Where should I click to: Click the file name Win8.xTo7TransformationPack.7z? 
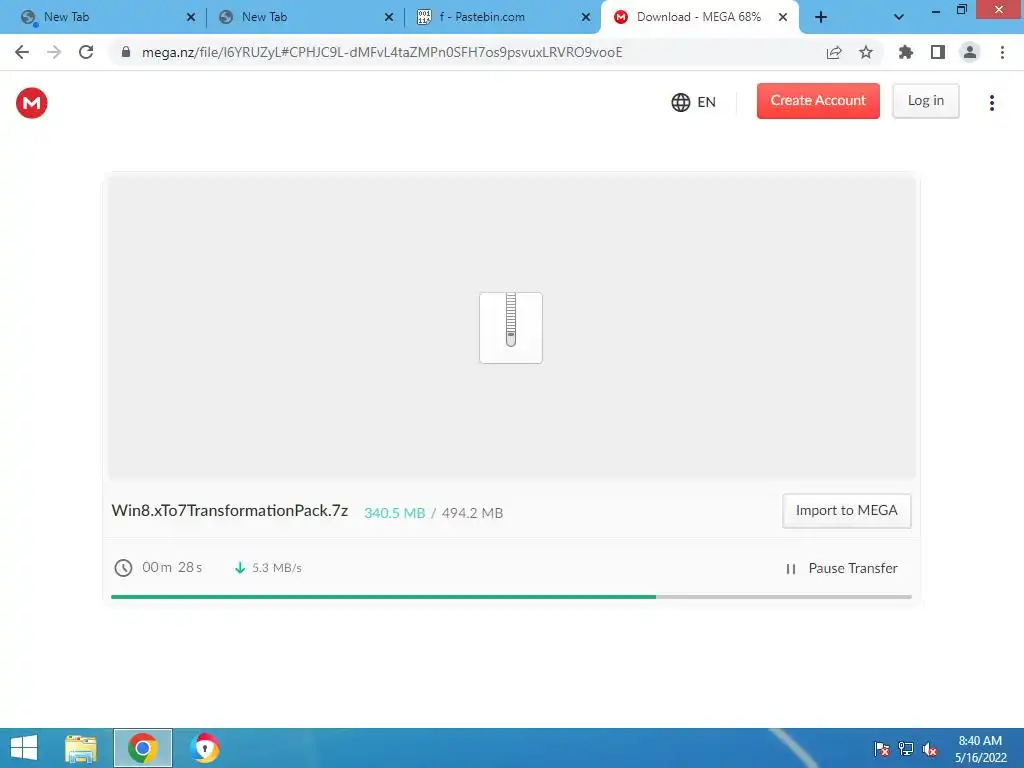click(x=230, y=511)
